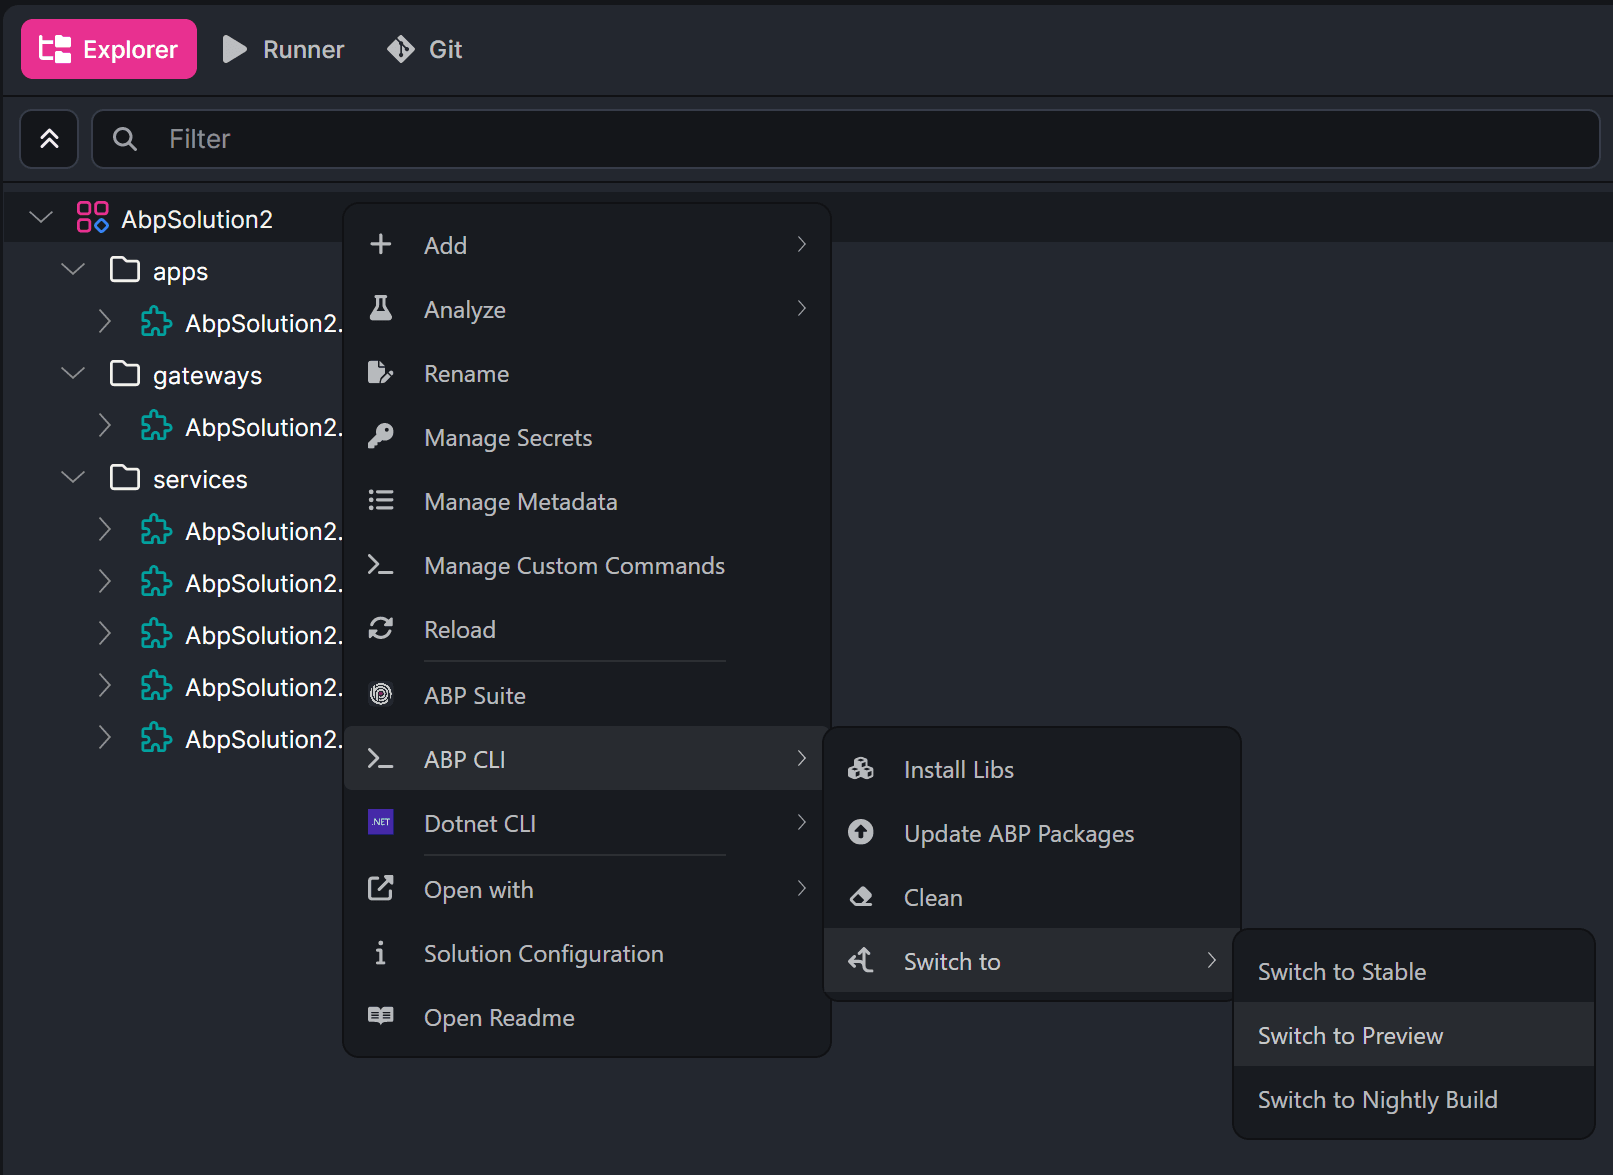Click the .NET icon beside Dotnet CLI
The width and height of the screenshot is (1613, 1175).
381,822
